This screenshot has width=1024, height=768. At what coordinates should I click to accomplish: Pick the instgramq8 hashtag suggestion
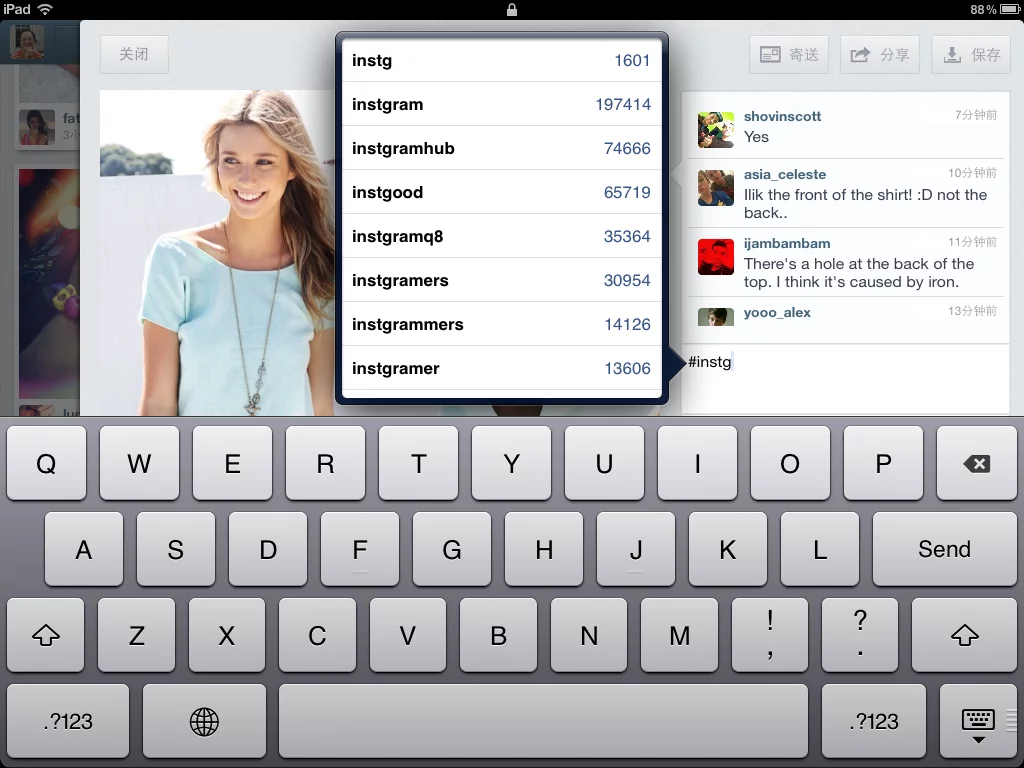pyautogui.click(x=502, y=236)
